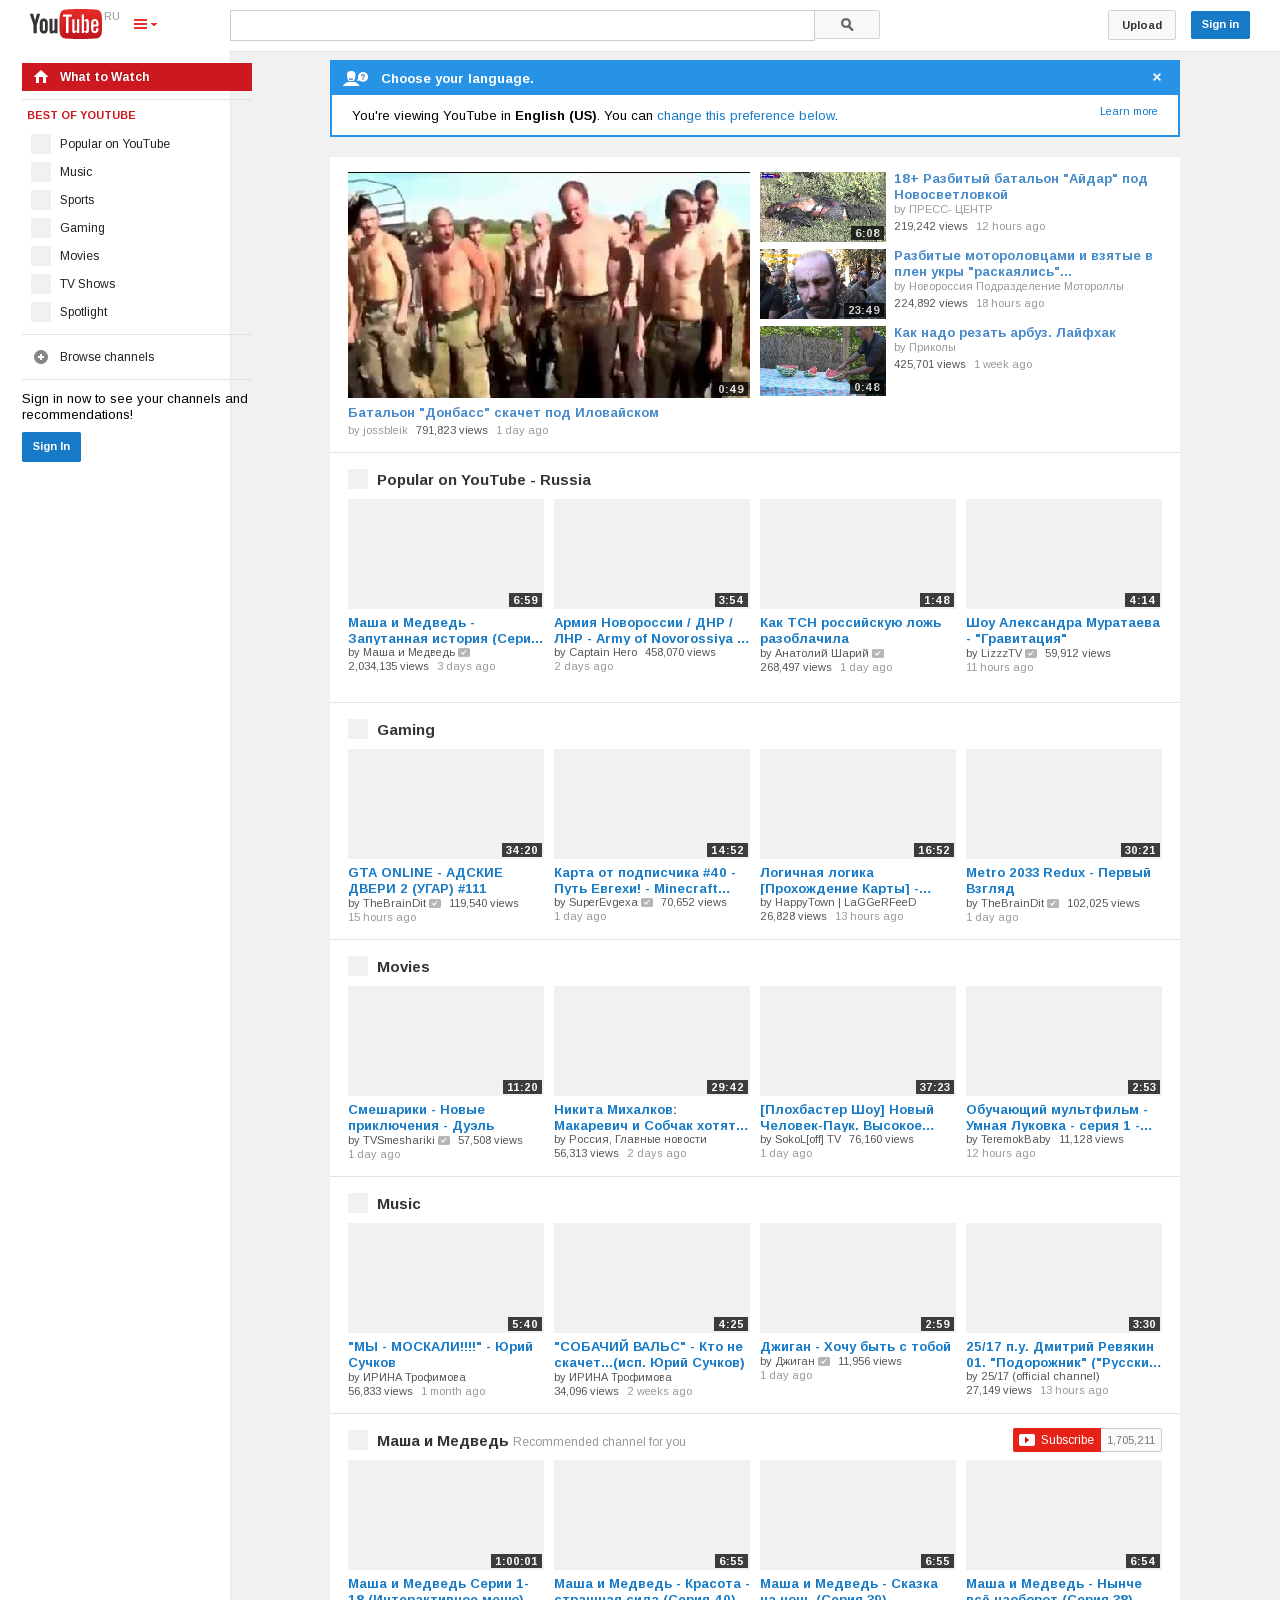Open Маша и Медведь Запутанная история thumbnail

click(x=446, y=554)
